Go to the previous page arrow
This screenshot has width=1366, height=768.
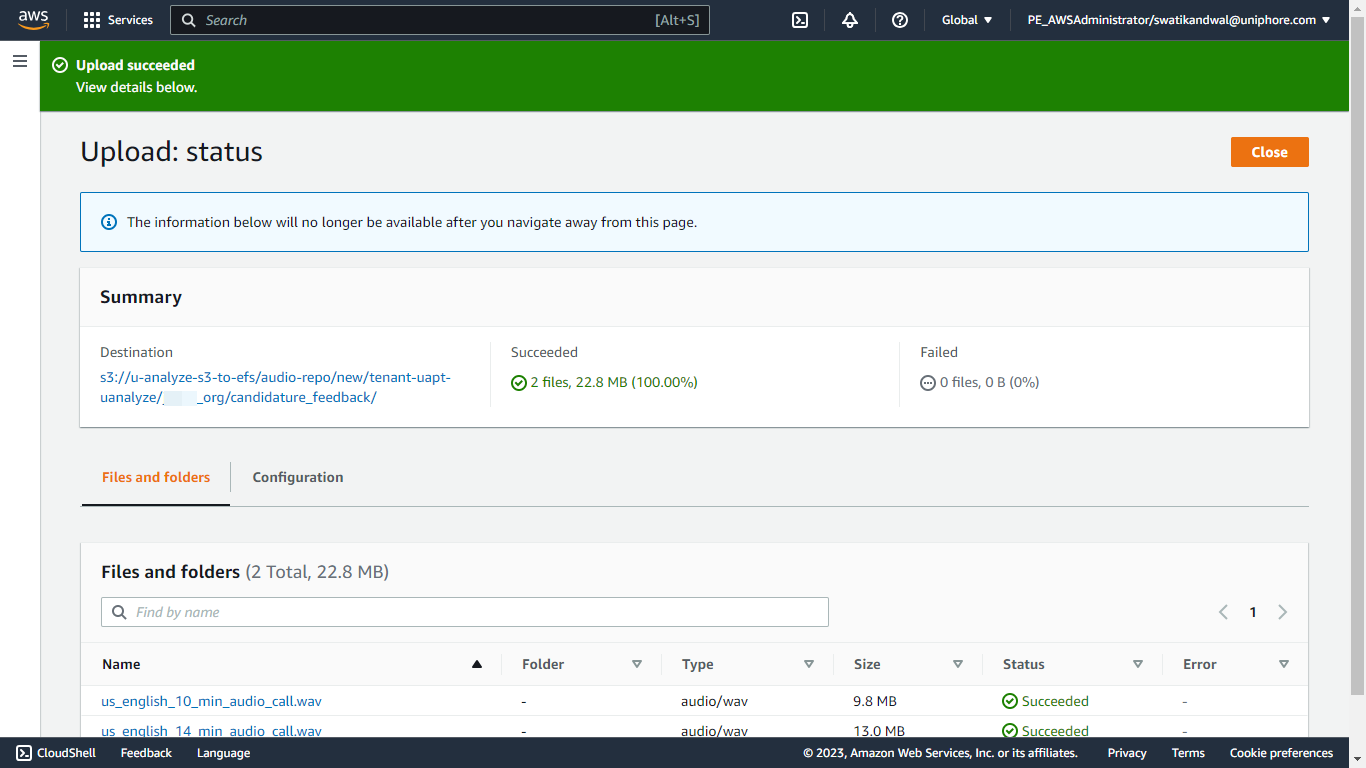tap(1223, 612)
